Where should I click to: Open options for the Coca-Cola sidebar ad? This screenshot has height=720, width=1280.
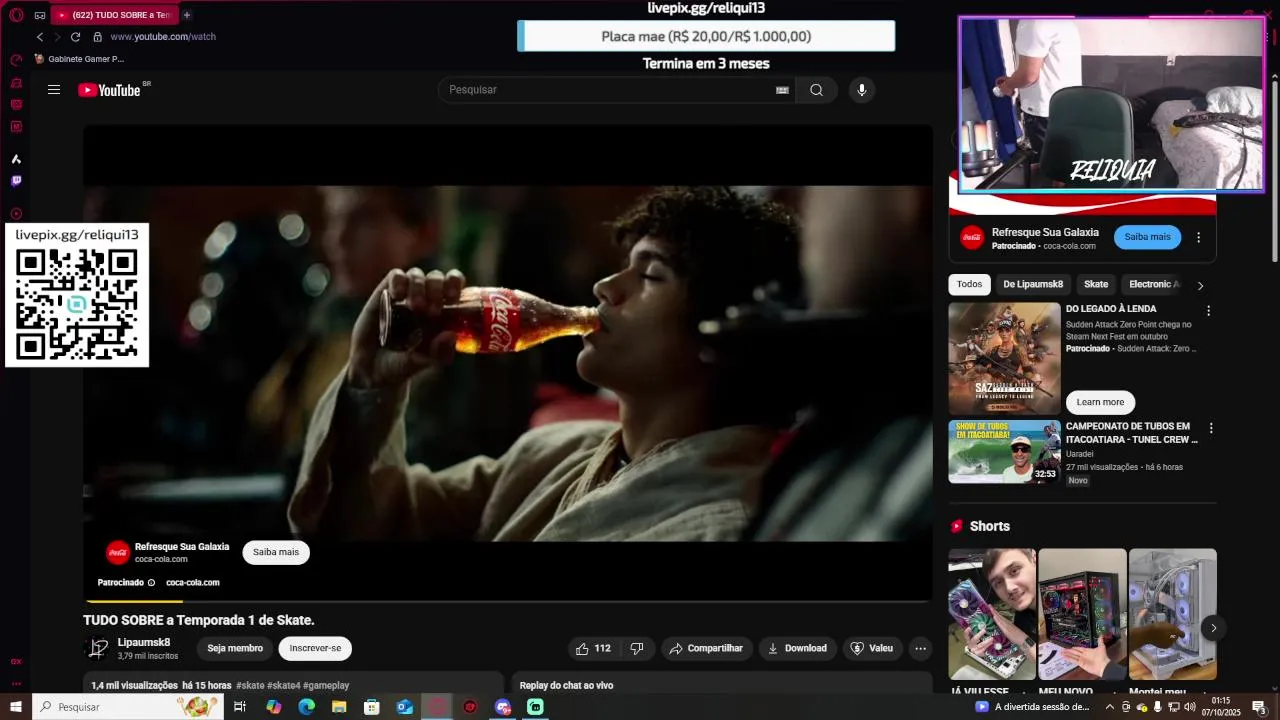tap(1198, 238)
